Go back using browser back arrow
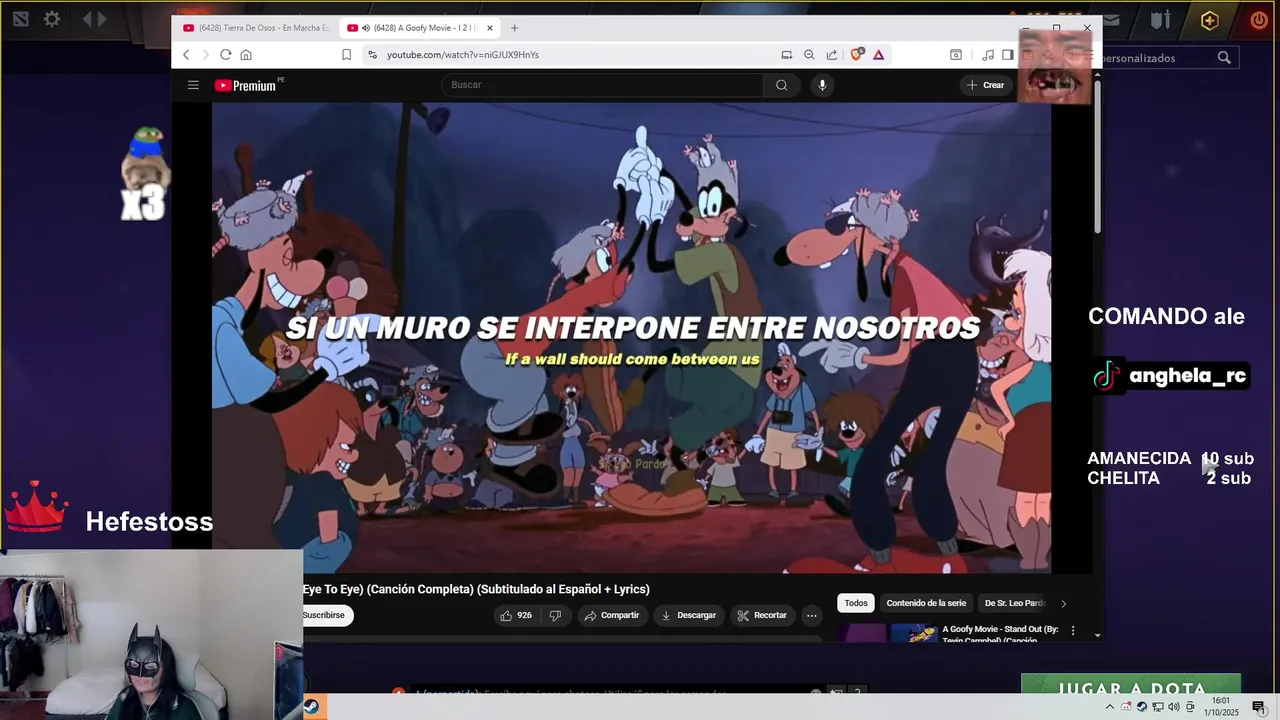This screenshot has width=1280, height=720. (186, 55)
